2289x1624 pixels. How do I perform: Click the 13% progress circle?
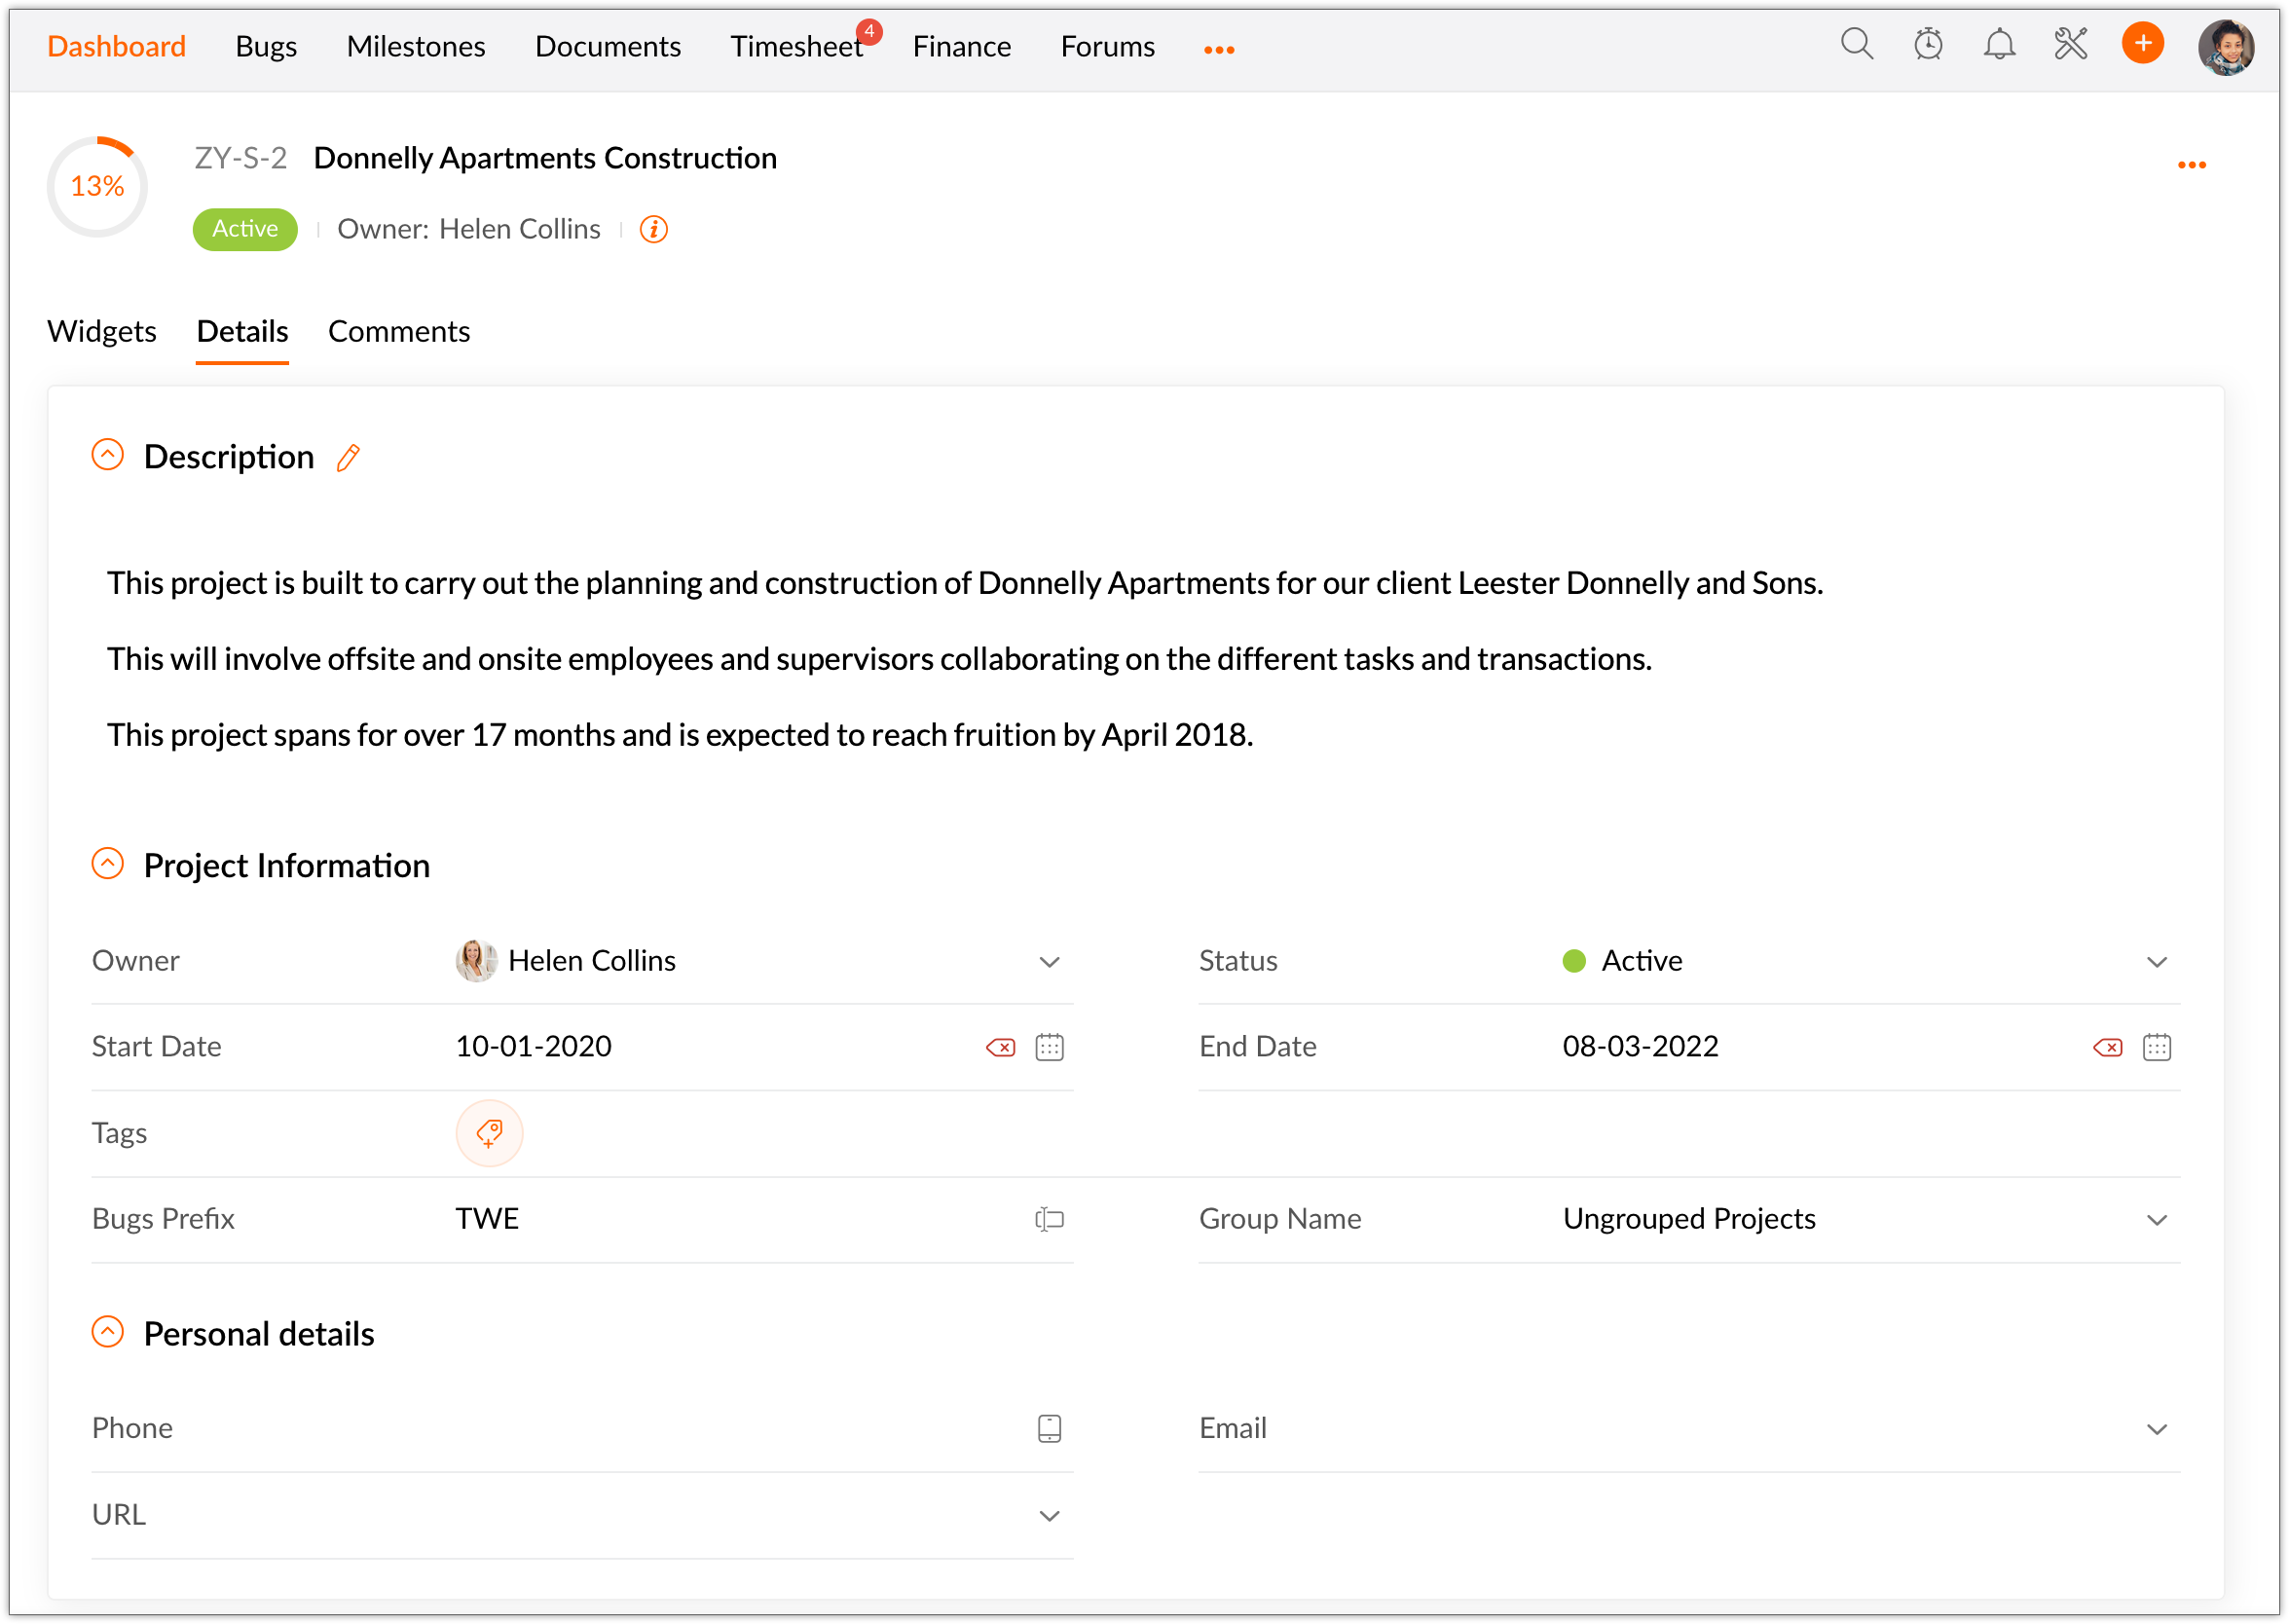click(x=98, y=186)
